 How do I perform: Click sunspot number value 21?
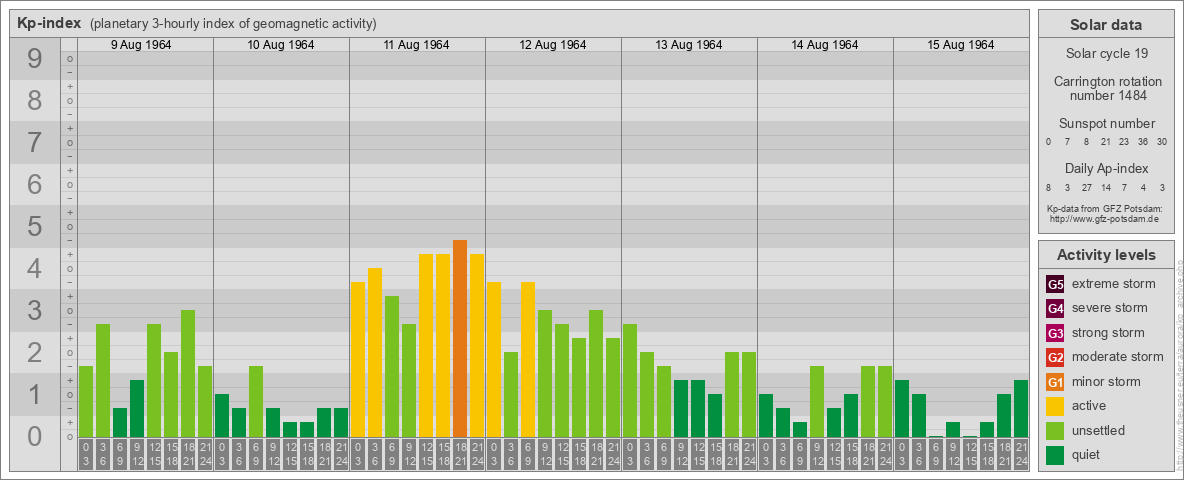[1105, 142]
